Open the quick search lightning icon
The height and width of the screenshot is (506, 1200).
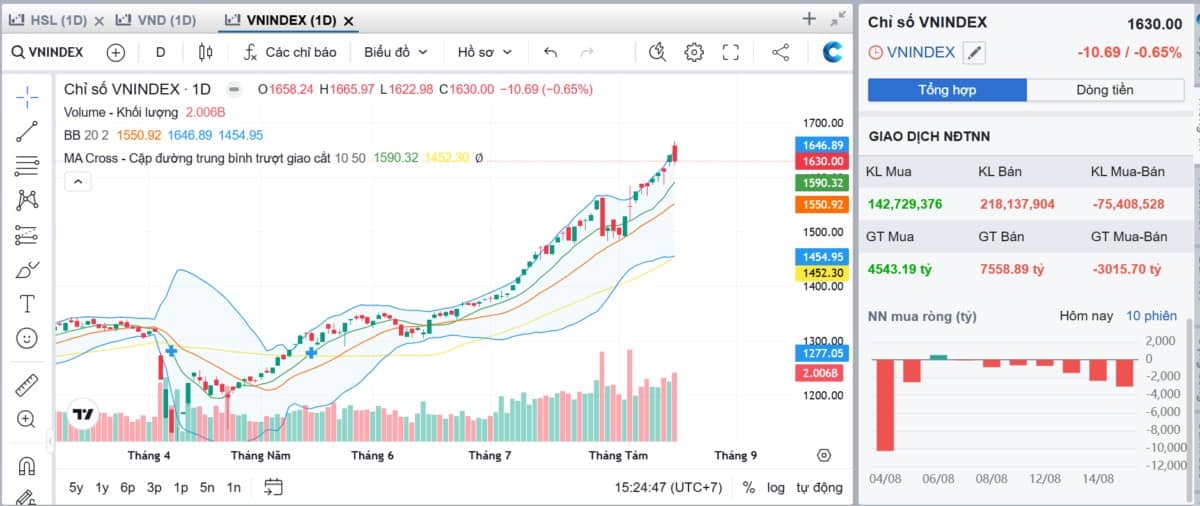[x=657, y=53]
